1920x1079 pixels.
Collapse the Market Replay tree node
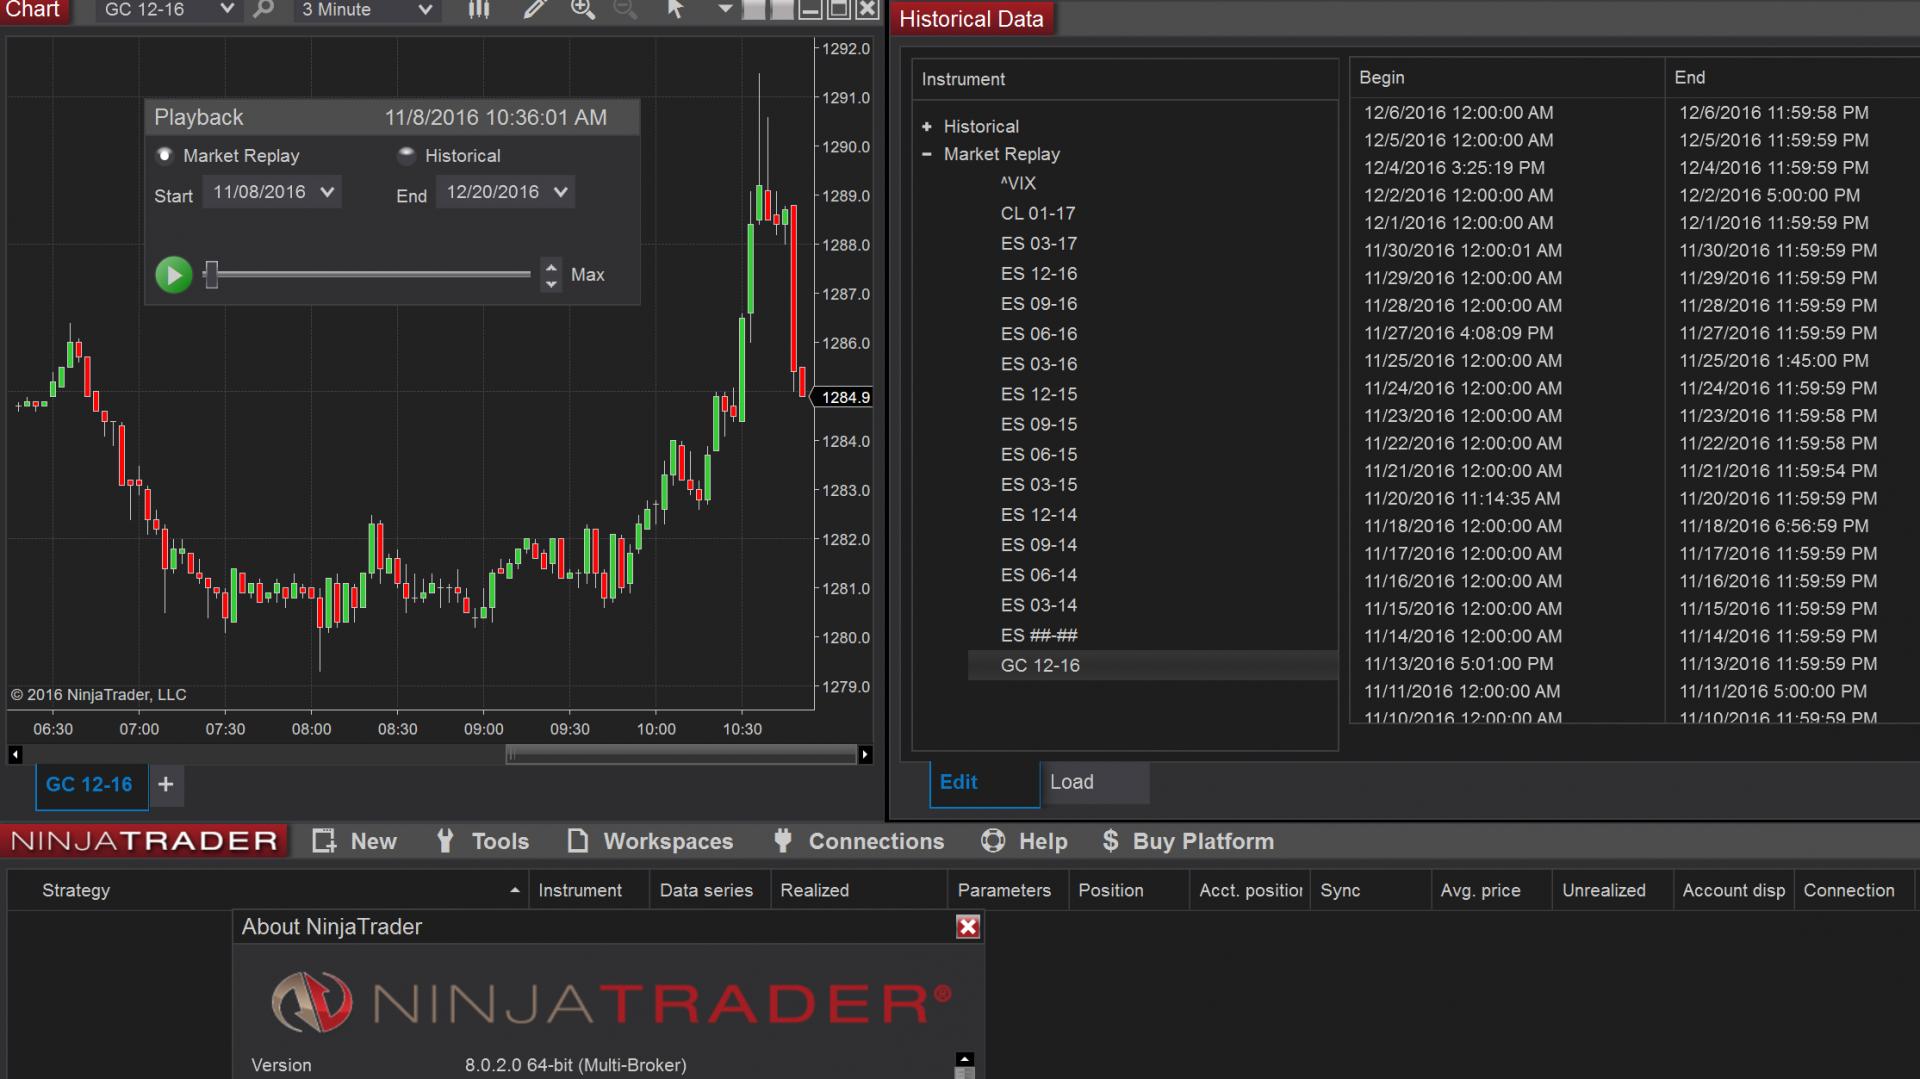pyautogui.click(x=927, y=154)
